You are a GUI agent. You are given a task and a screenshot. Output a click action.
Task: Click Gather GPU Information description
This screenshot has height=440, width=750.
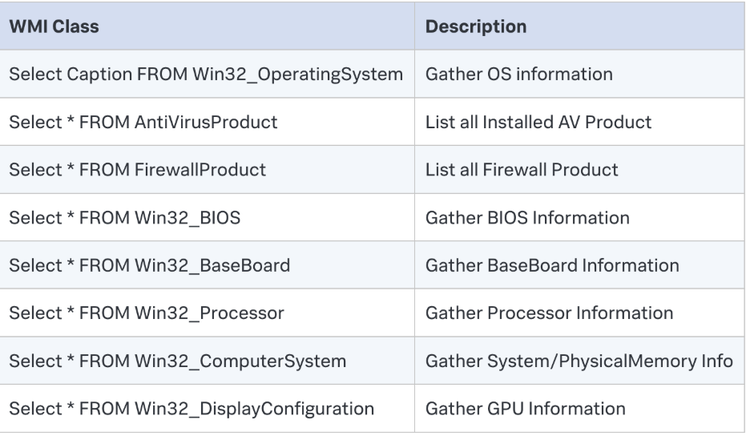coord(525,409)
